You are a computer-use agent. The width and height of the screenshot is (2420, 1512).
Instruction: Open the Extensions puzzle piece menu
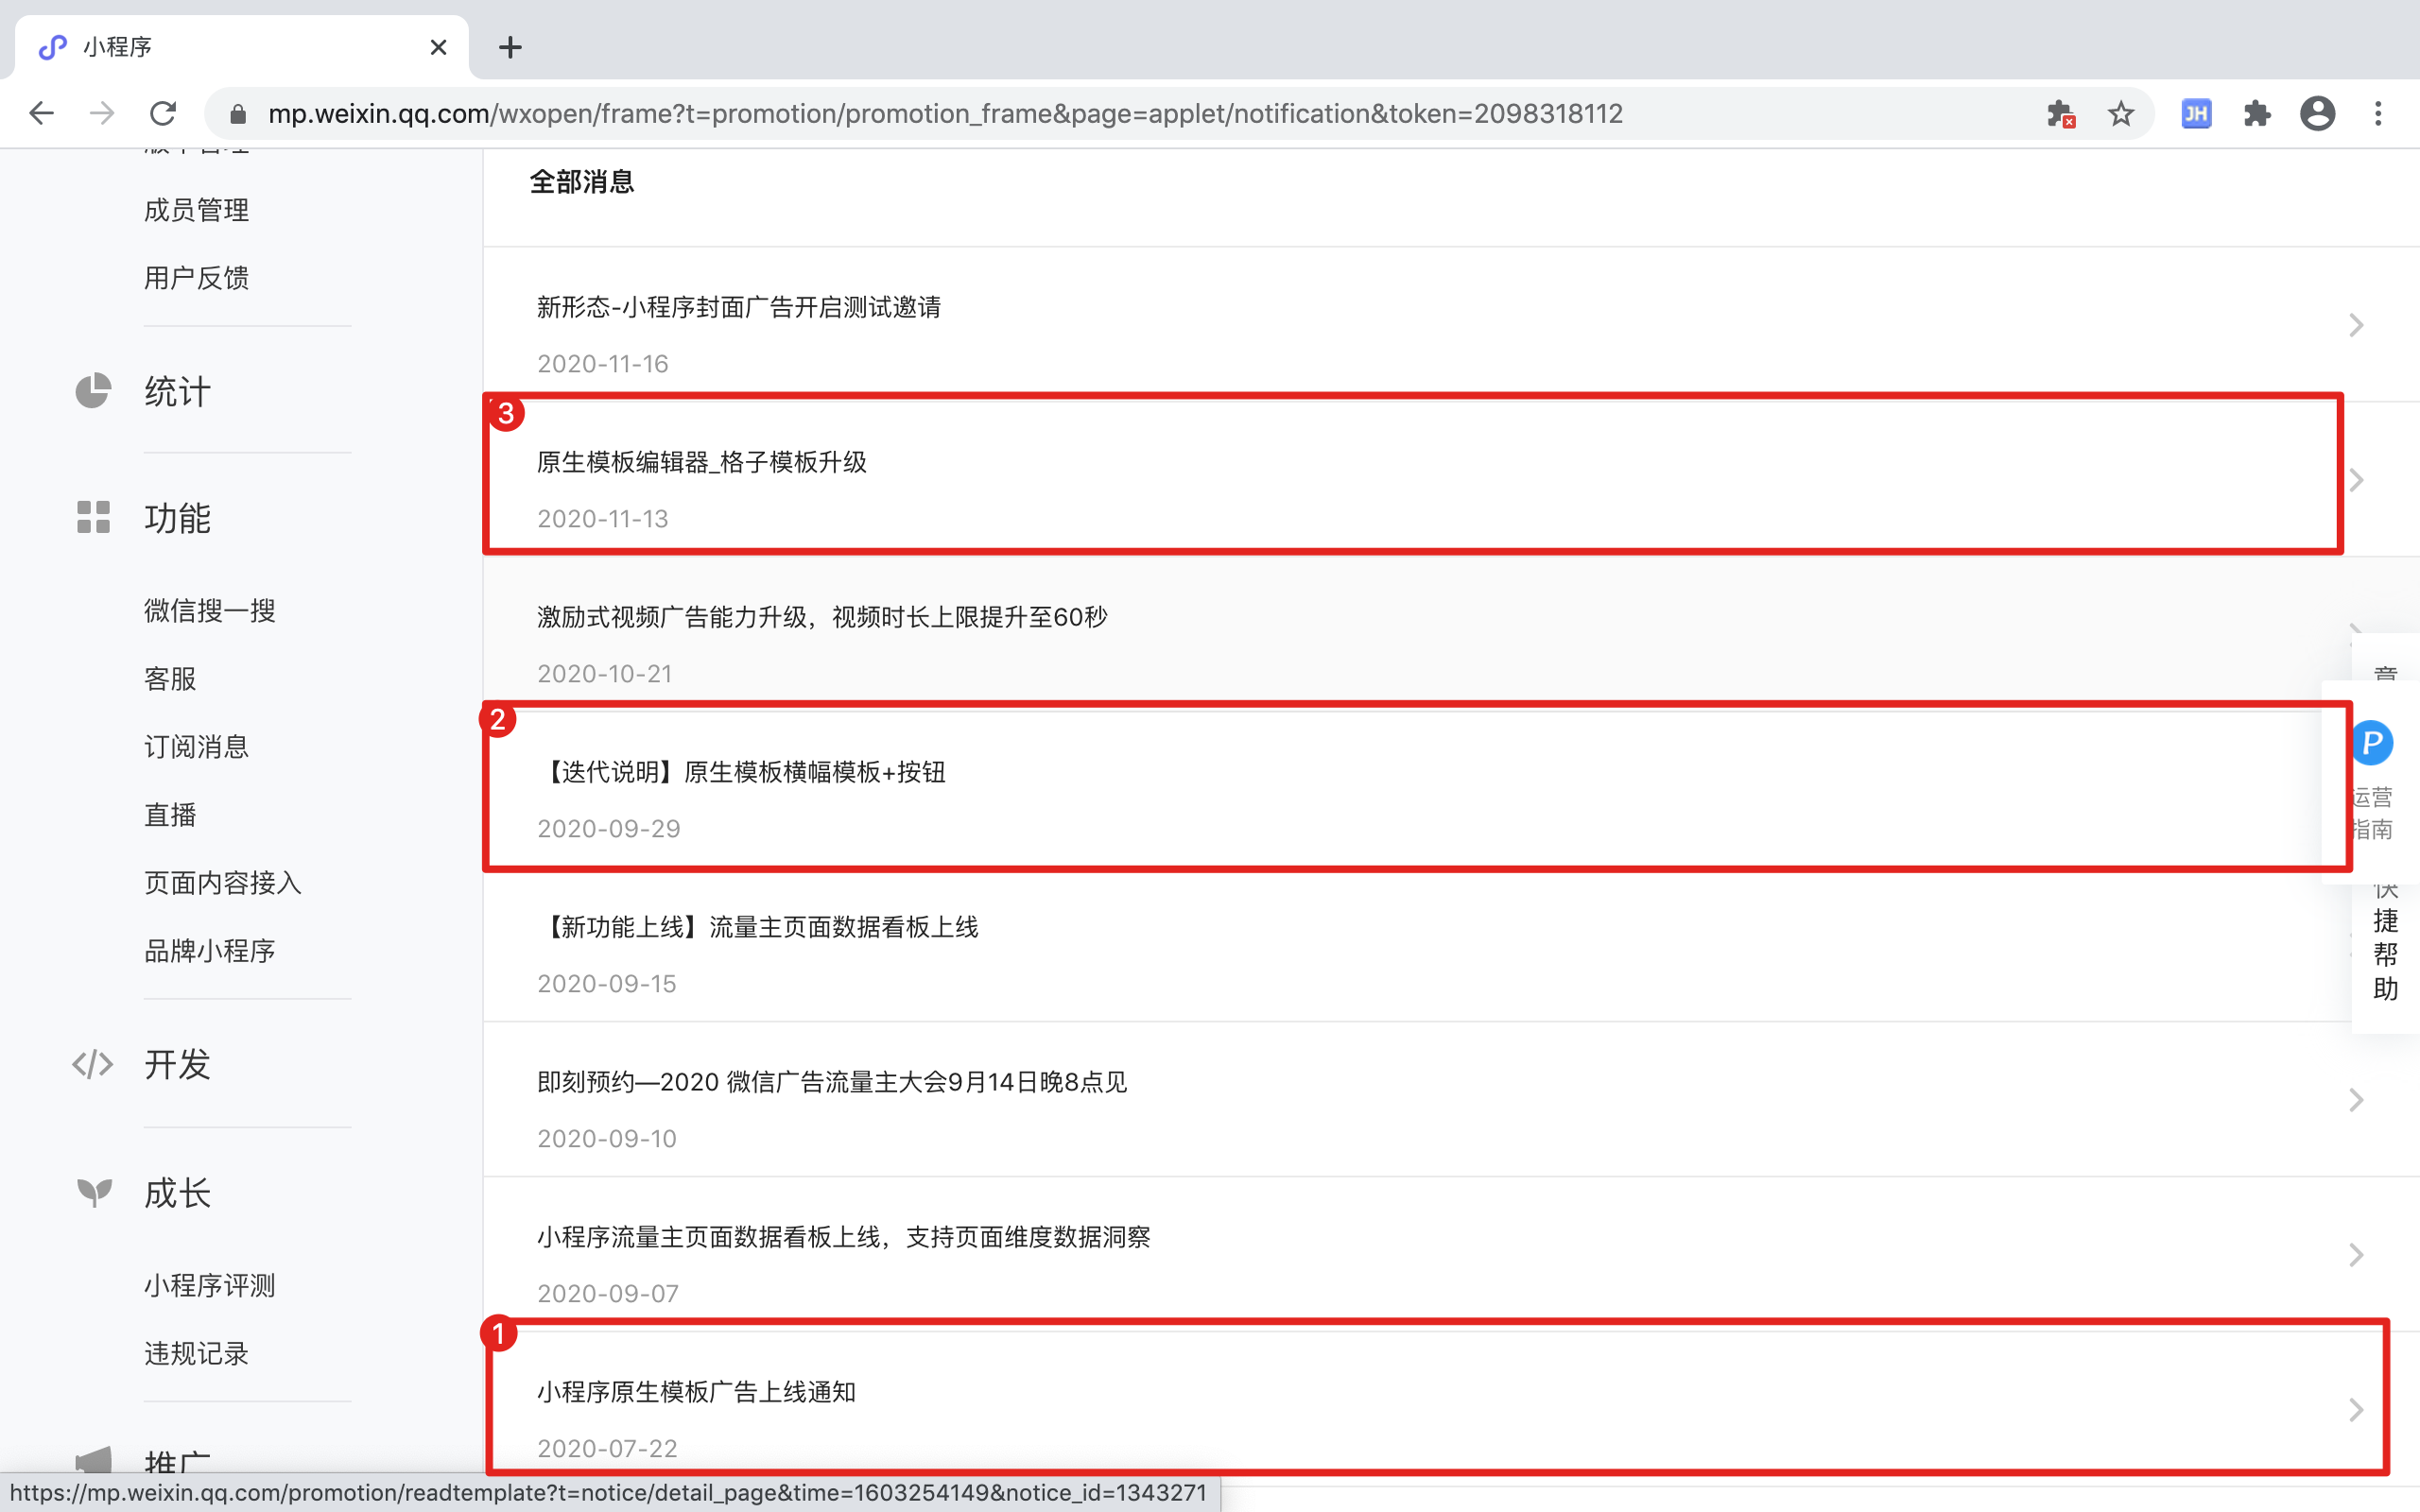tap(2257, 114)
